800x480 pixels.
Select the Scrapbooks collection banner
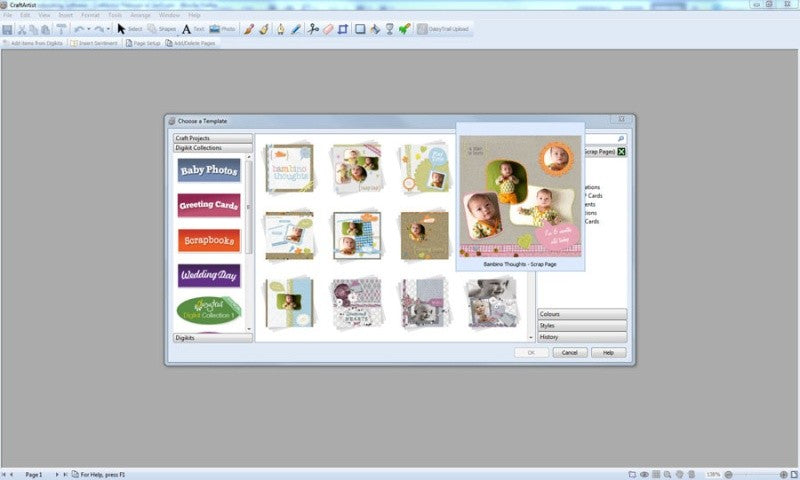pyautogui.click(x=209, y=240)
